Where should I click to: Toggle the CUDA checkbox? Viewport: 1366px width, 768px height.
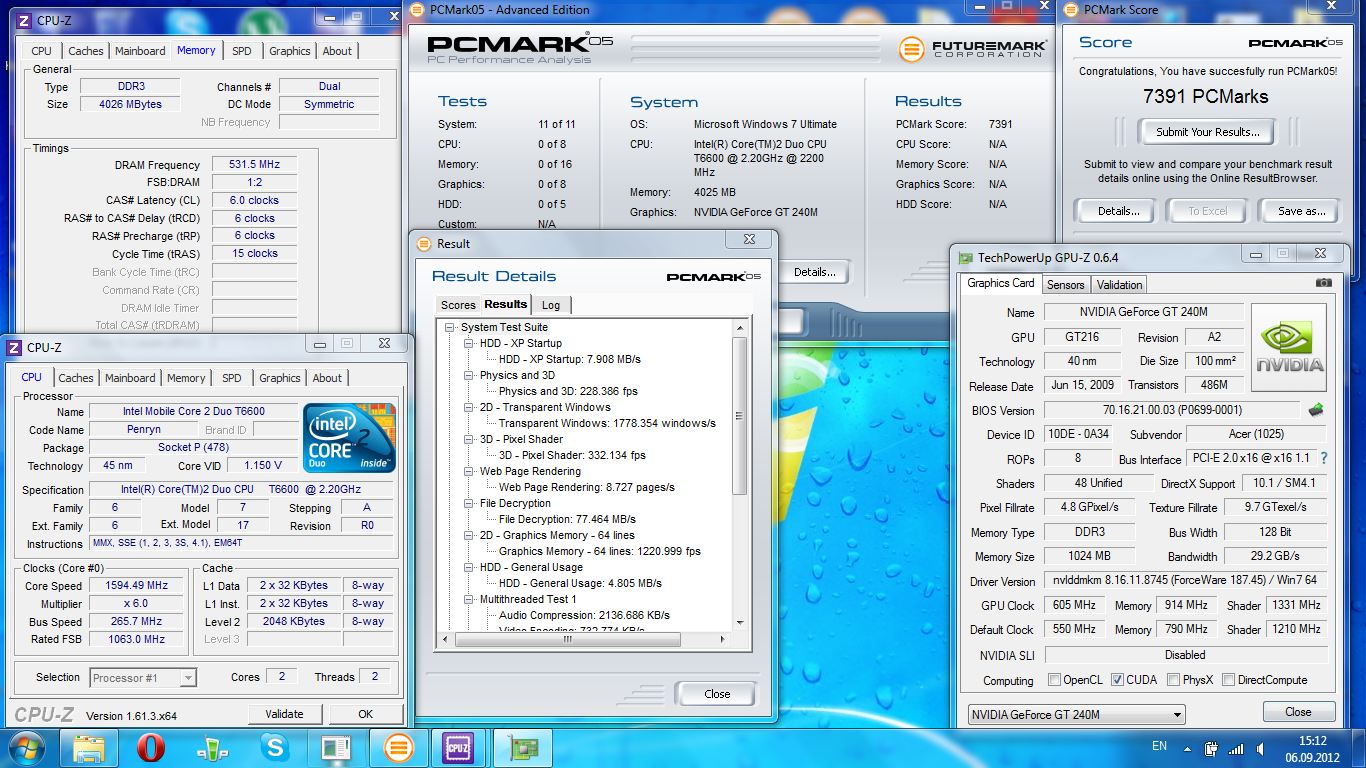pos(1117,680)
